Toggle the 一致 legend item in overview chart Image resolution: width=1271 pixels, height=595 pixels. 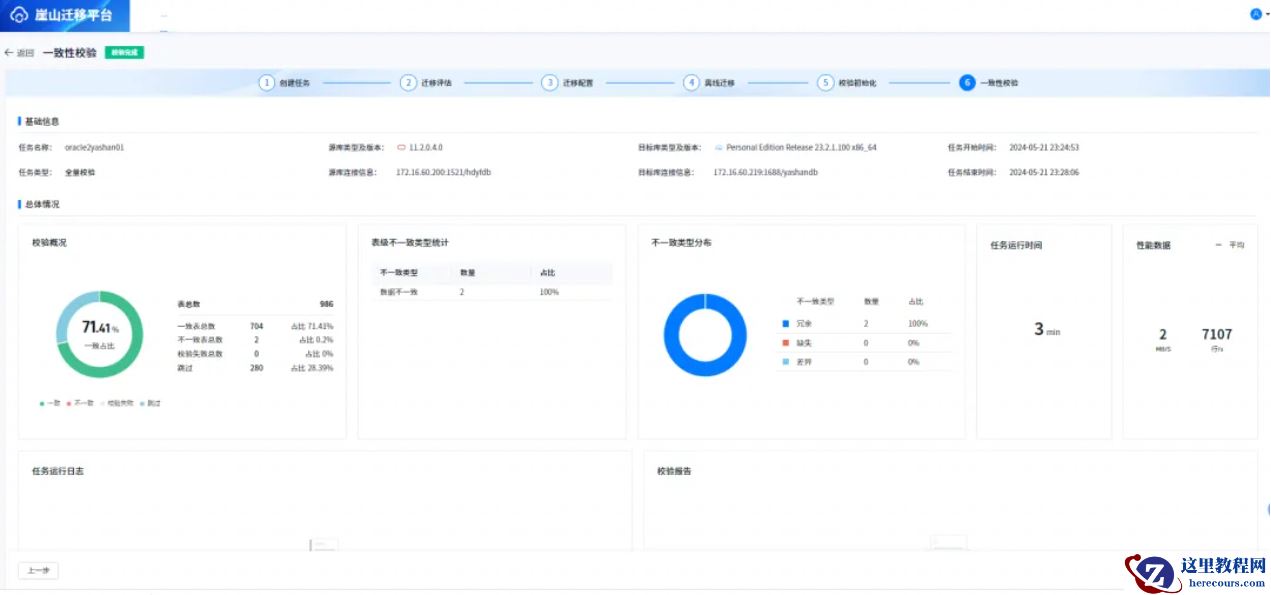pyautogui.click(x=48, y=403)
